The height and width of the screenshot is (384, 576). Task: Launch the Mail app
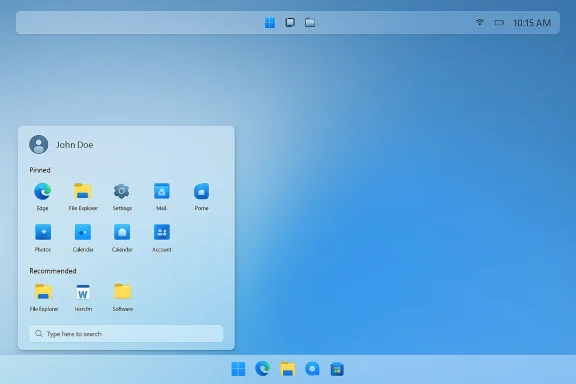tap(162, 191)
